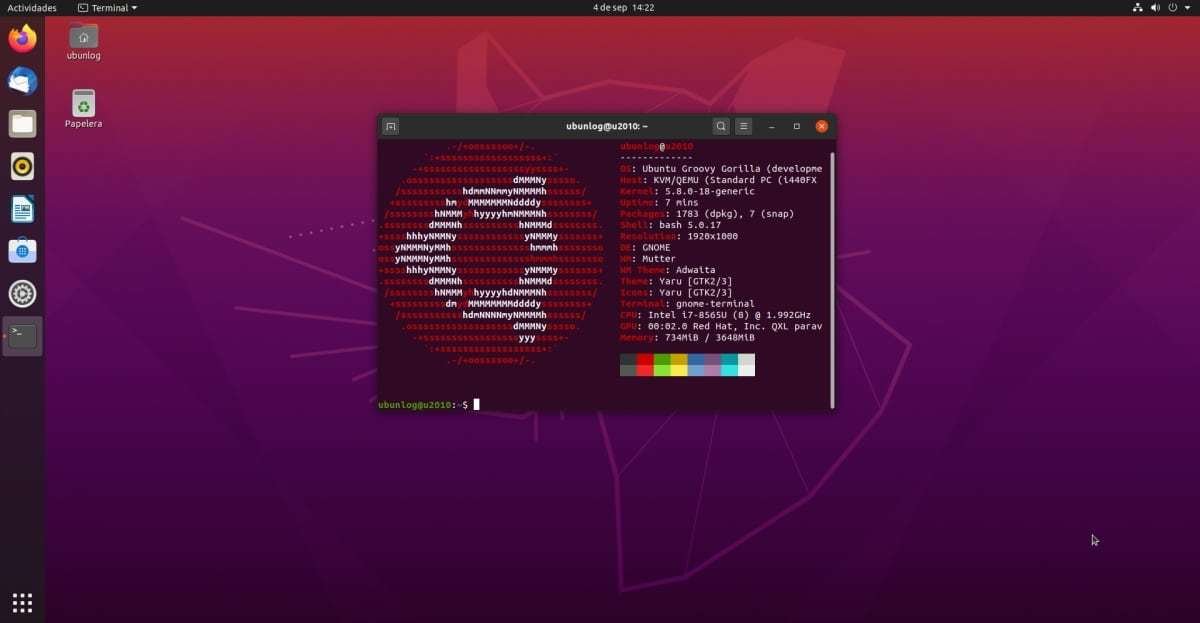Click the terminal search magnifier button
This screenshot has width=1200, height=623.
click(721, 126)
